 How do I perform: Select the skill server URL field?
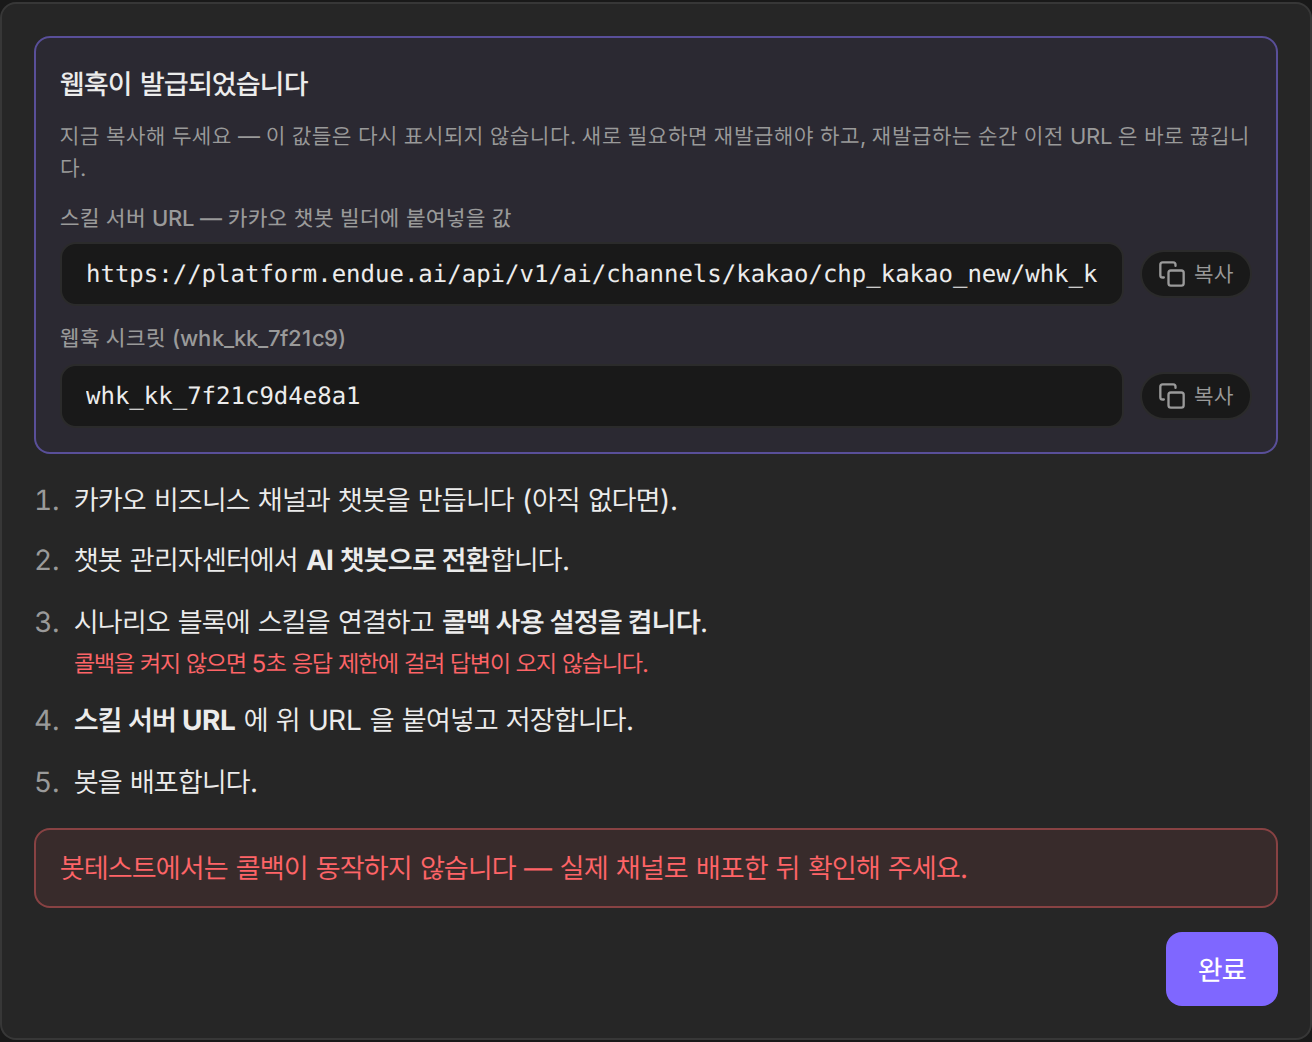(x=591, y=274)
